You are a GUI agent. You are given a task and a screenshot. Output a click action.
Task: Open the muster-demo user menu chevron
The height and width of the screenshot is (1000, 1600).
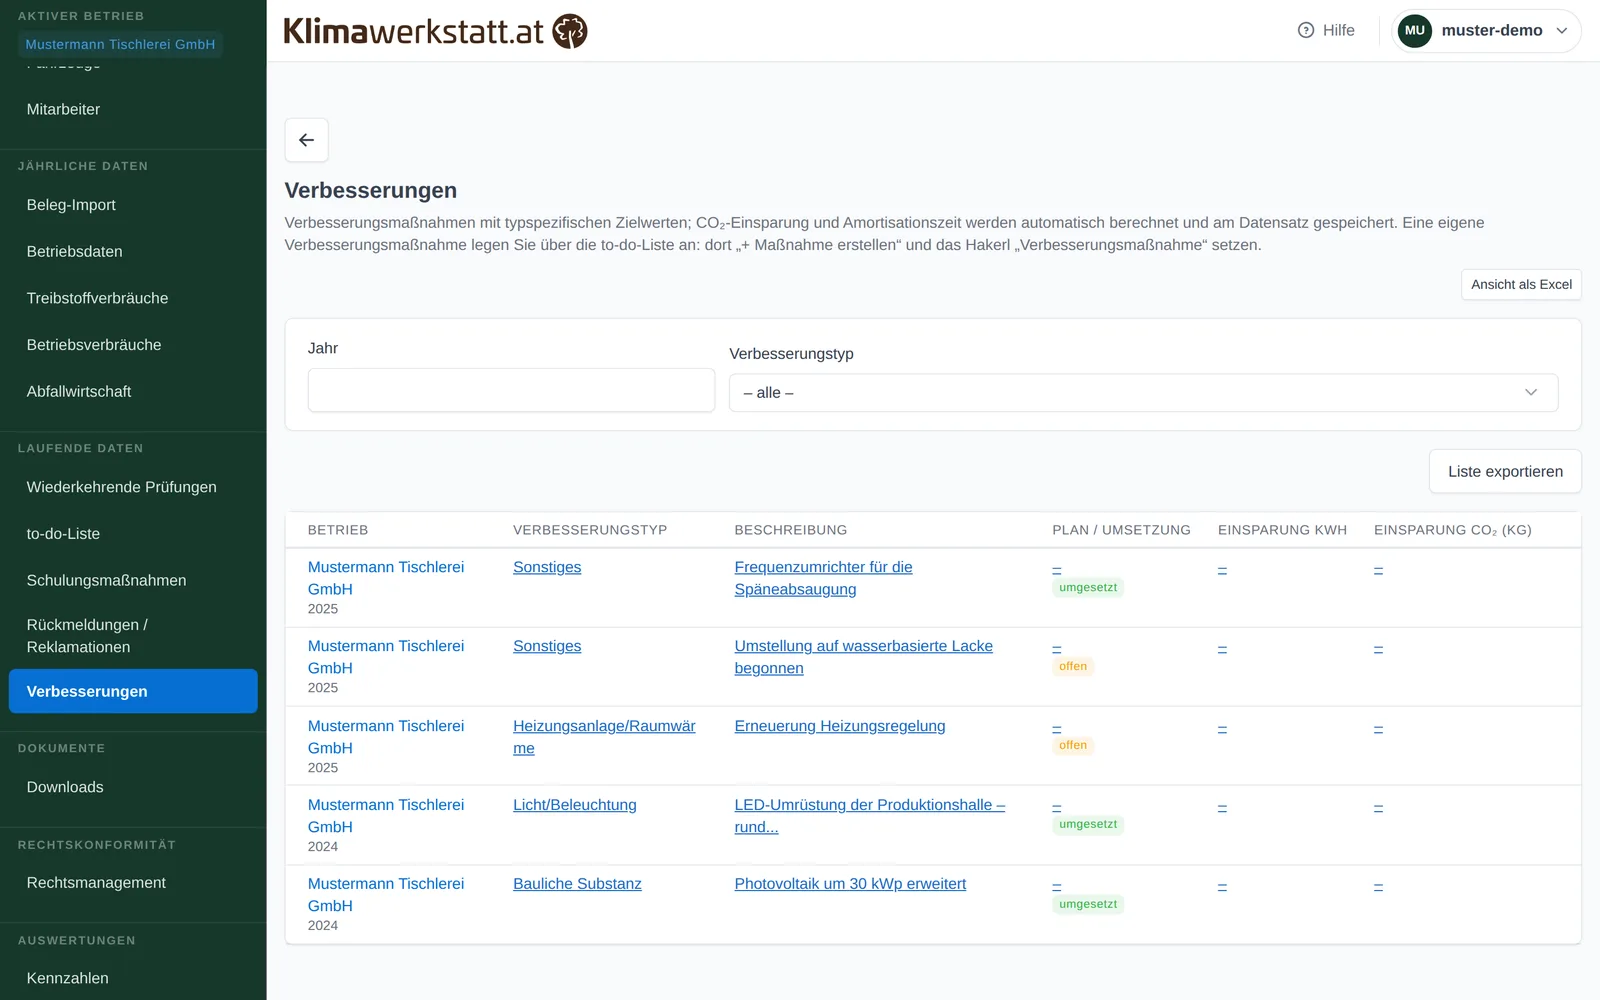1562,31
